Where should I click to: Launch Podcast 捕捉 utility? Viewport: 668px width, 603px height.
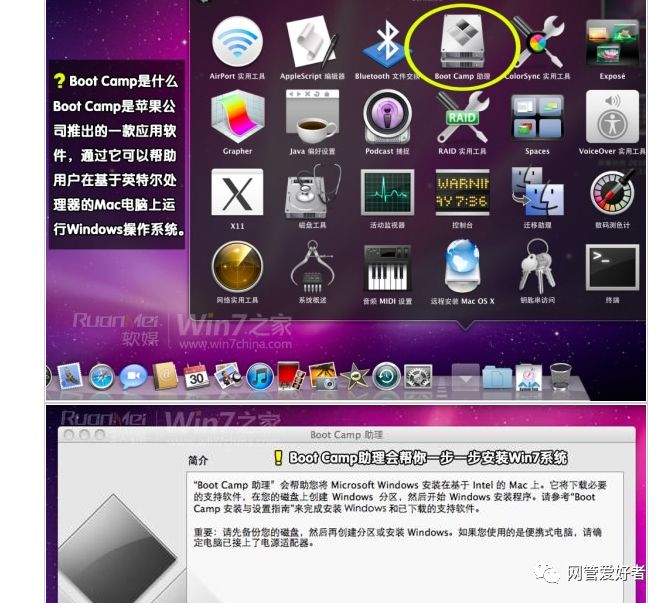pos(387,117)
